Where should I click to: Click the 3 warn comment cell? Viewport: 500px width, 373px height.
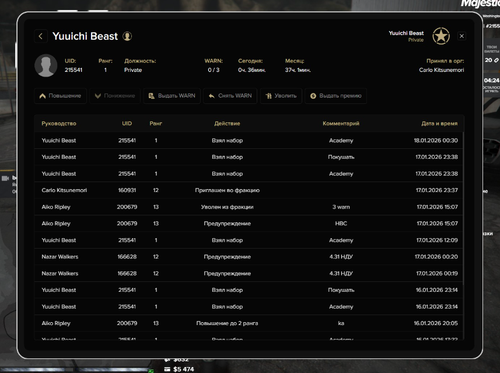(341, 207)
